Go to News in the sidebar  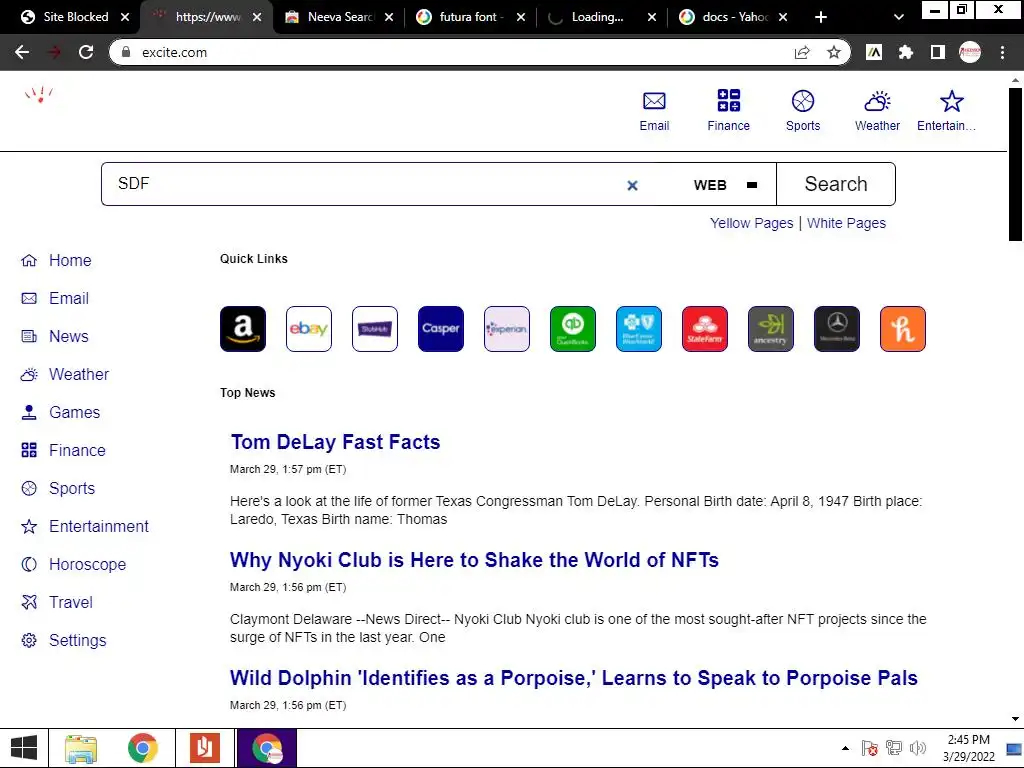55,336
